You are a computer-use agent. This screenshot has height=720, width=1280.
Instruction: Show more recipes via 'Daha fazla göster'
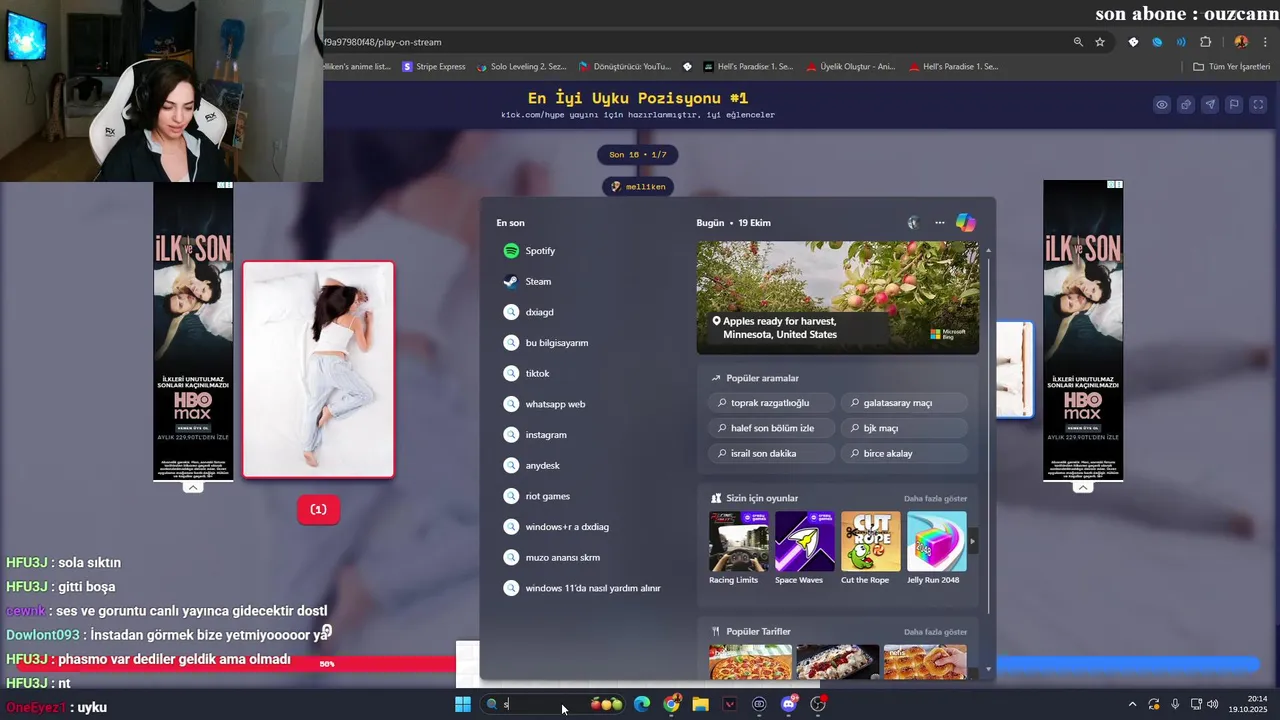pyautogui.click(x=935, y=632)
